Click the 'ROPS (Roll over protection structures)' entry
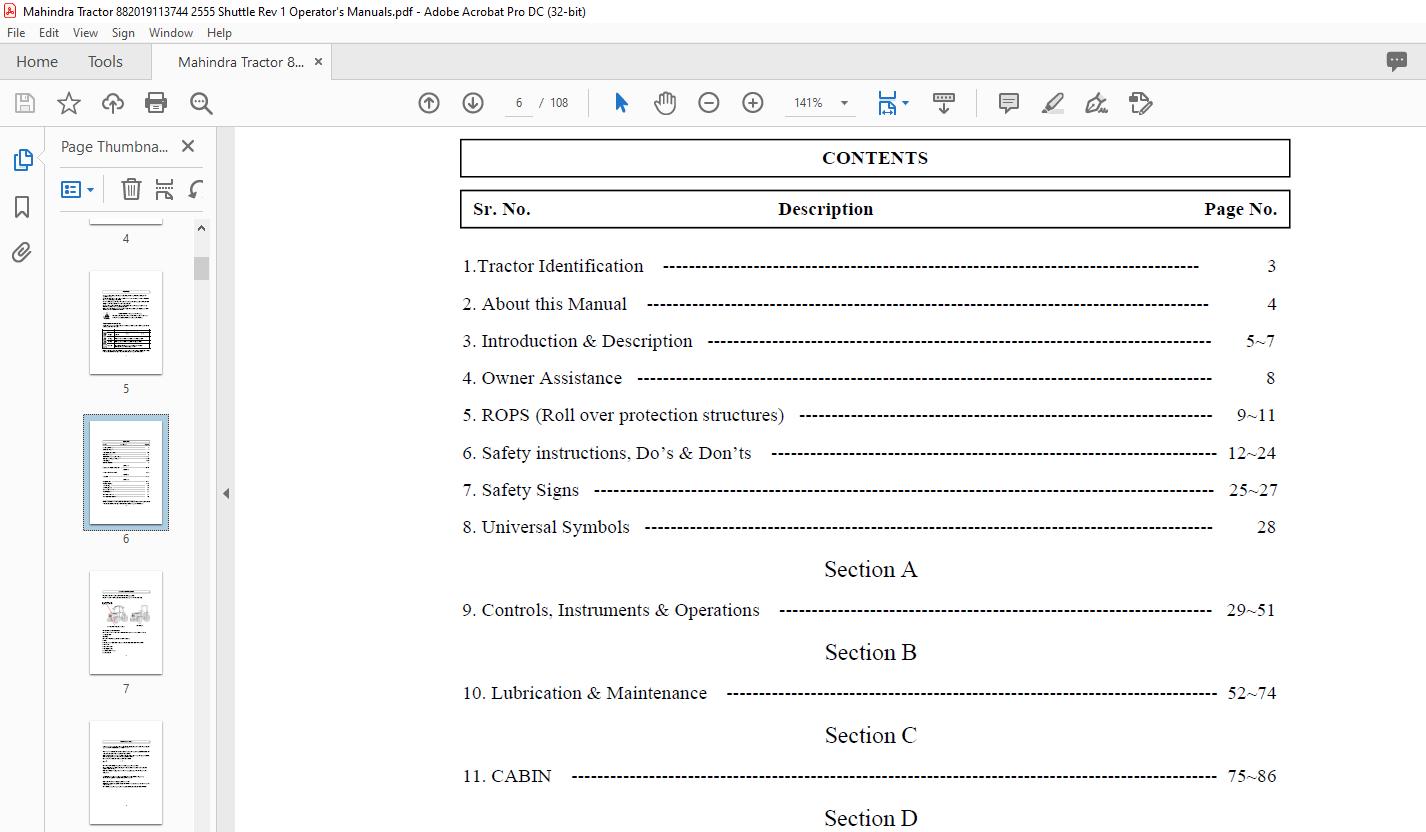1426x832 pixels. [623, 415]
